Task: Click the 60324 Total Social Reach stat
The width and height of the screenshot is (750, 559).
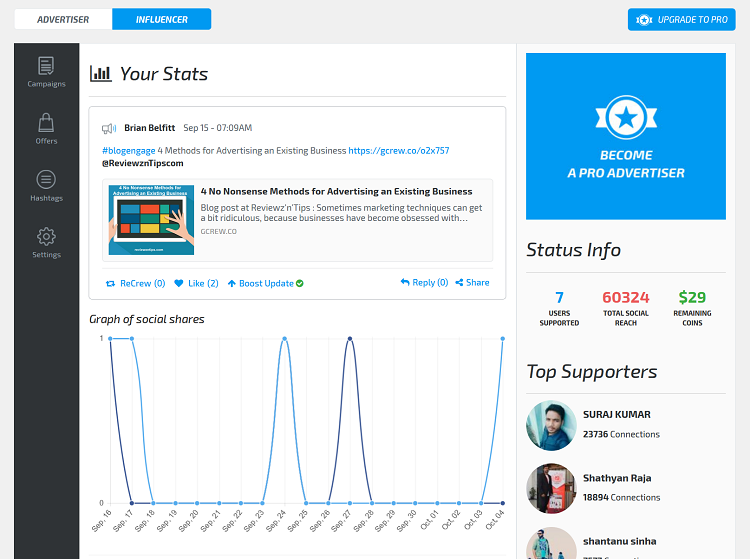Action: [x=626, y=308]
